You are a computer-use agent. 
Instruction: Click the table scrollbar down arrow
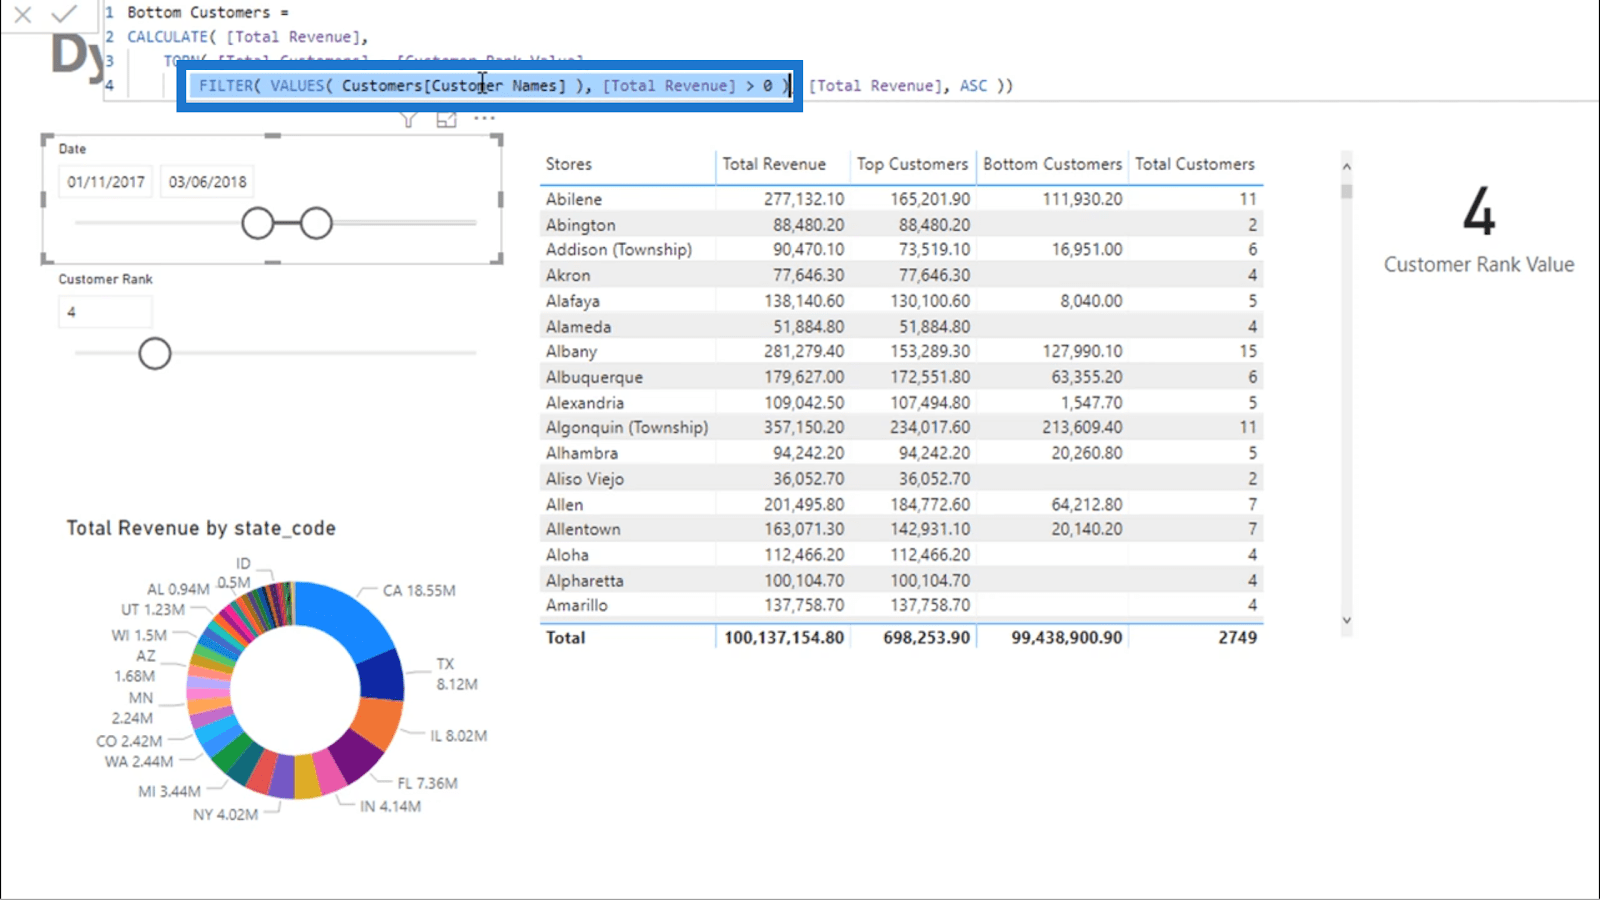[1346, 620]
